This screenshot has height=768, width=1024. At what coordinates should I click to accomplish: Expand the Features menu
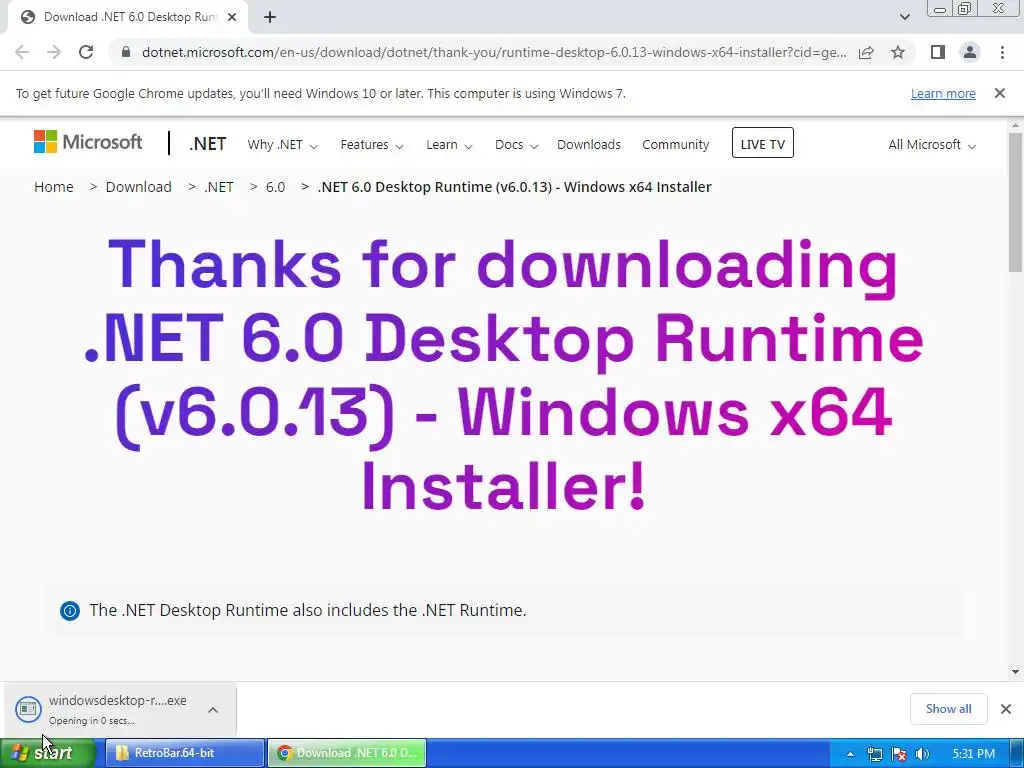(372, 144)
